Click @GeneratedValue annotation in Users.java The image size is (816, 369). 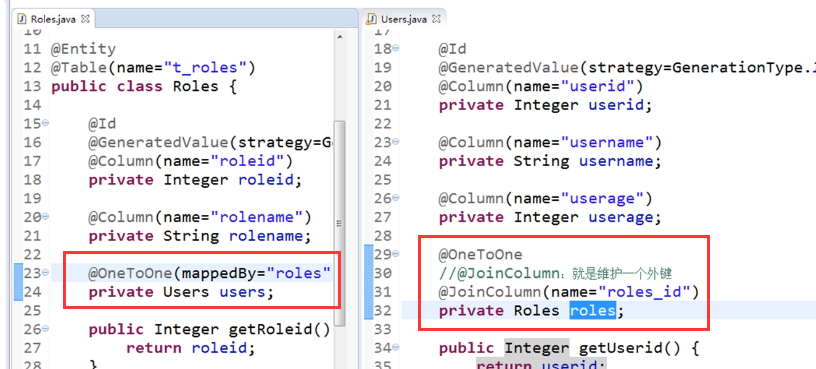[509, 68]
